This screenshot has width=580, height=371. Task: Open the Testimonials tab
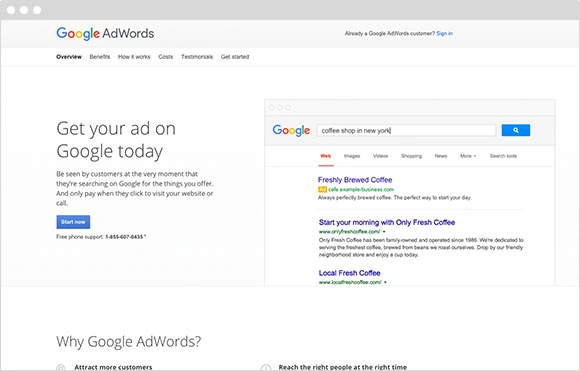click(x=197, y=57)
